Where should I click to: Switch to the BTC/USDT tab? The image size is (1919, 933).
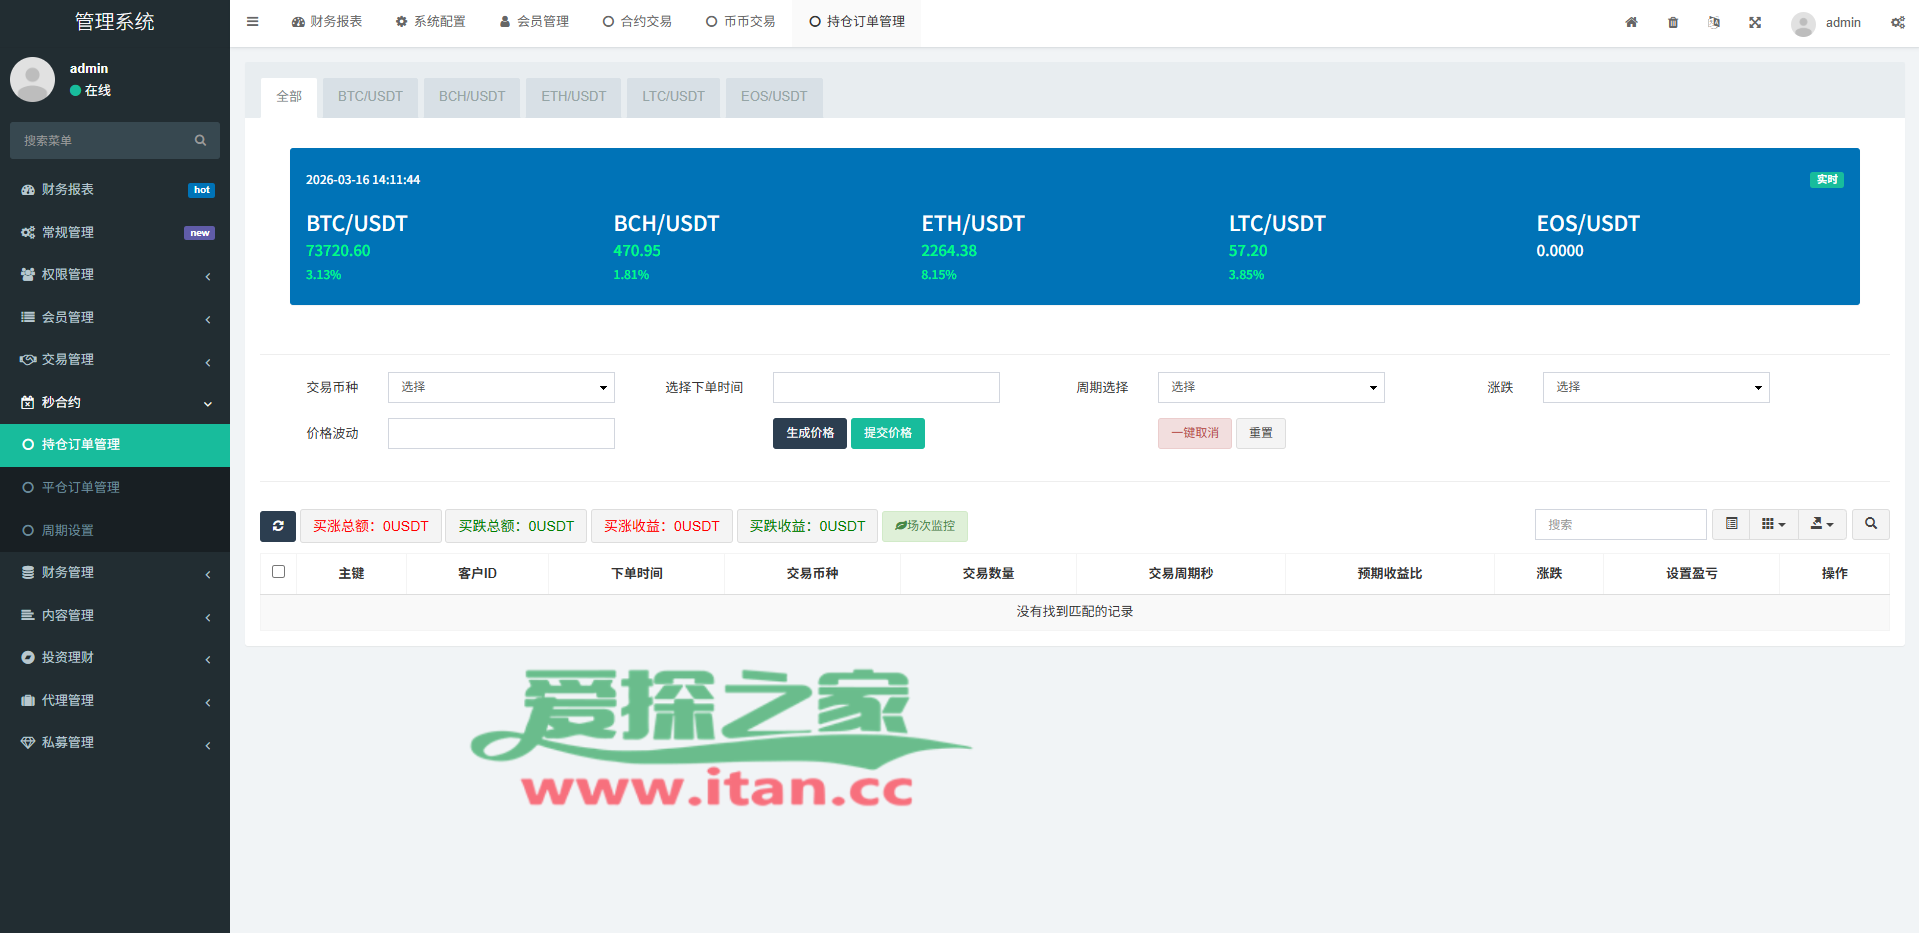pyautogui.click(x=370, y=97)
